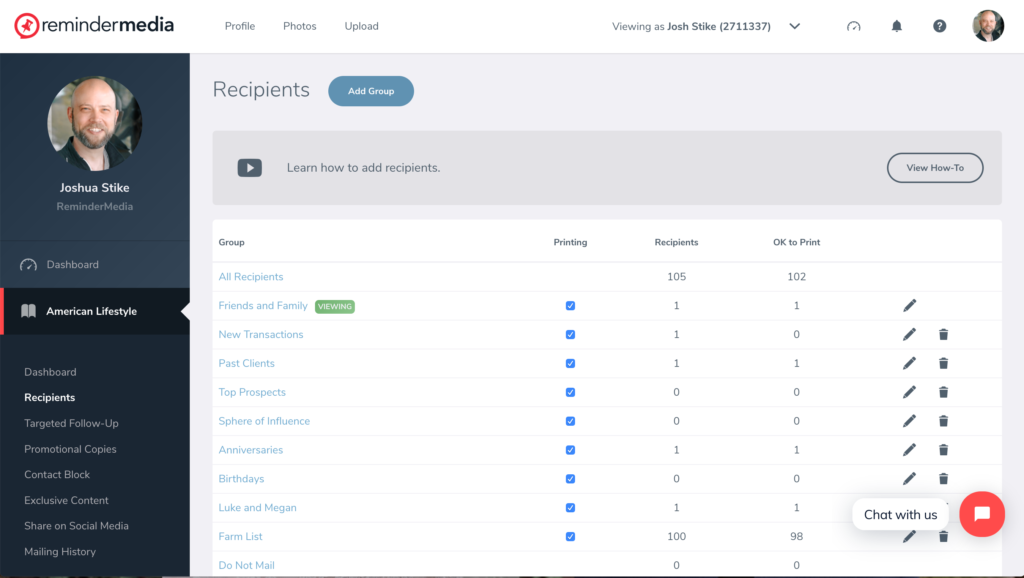The width and height of the screenshot is (1024, 578).
Task: Select Targeted Follow-Up in sidebar
Action: coord(71,424)
